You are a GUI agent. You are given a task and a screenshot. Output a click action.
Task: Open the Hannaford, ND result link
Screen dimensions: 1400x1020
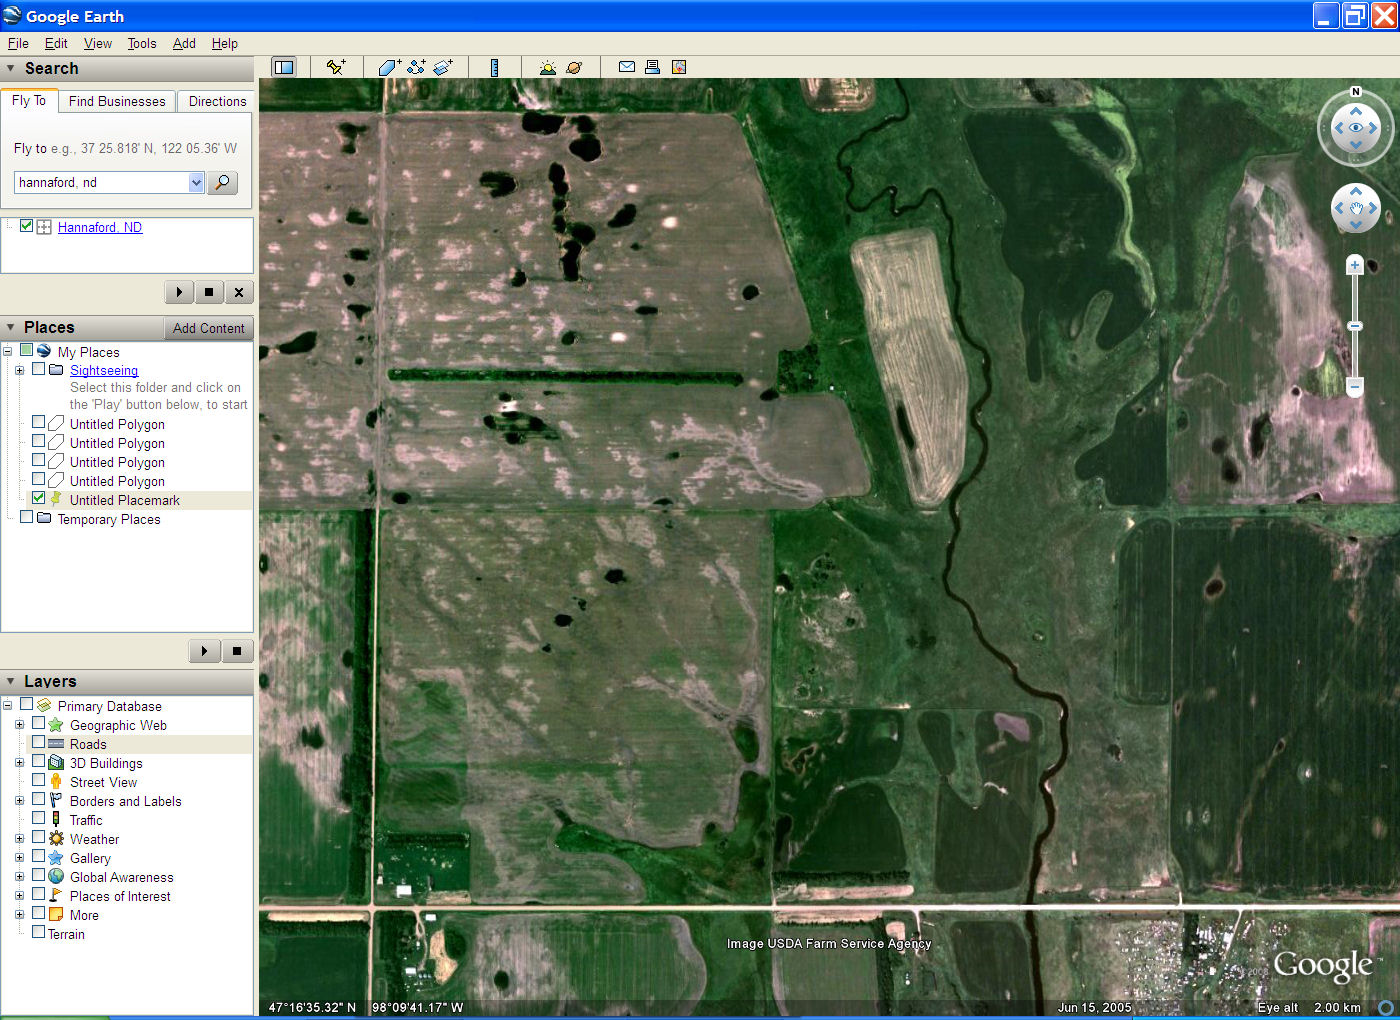point(100,227)
